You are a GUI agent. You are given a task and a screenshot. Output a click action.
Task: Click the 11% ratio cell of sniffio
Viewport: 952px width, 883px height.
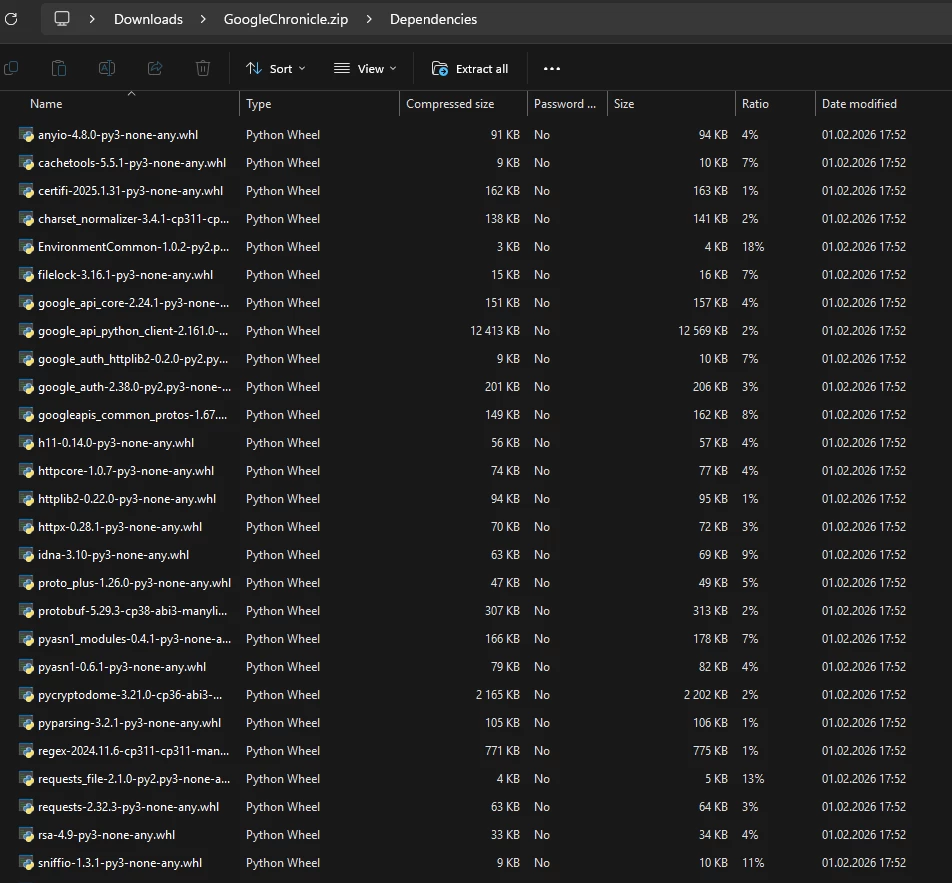753,862
